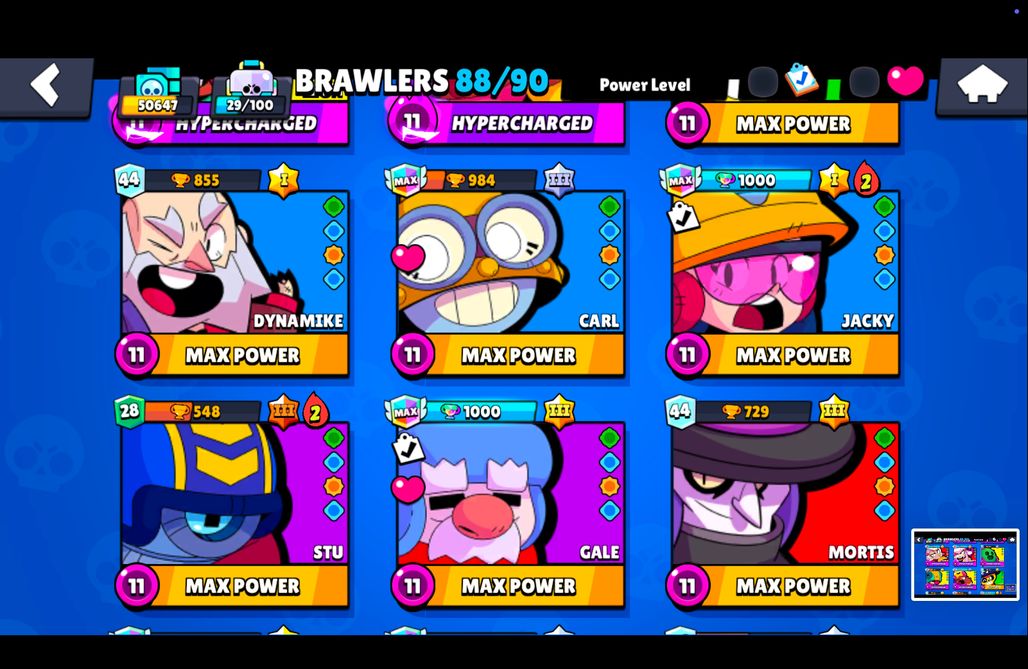Open the credits counter showing 50647
The width and height of the screenshot is (1028, 669).
(x=157, y=92)
